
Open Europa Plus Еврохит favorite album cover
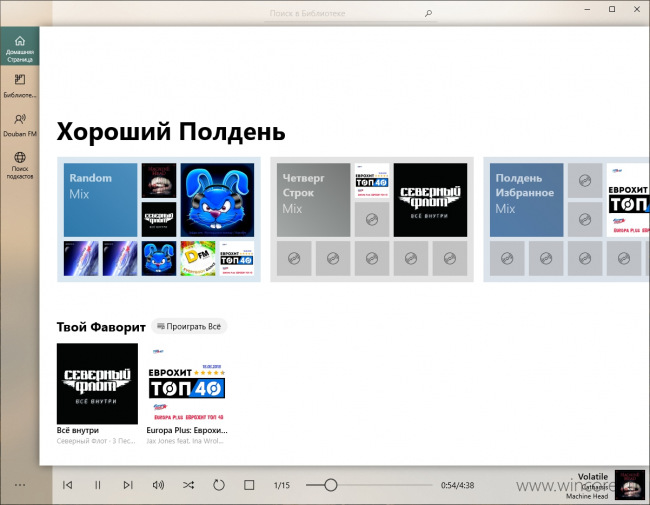coord(187,384)
